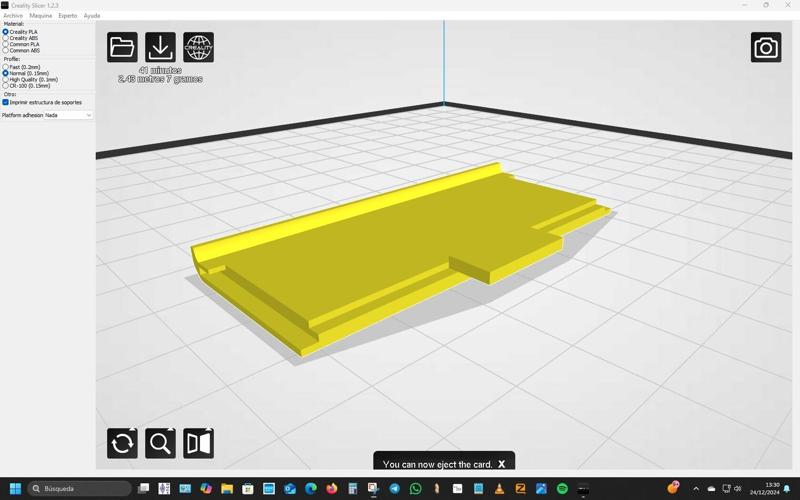Screen dimensions: 800x500
Task: Open the taskbar clock and date
Action: [x=765, y=489]
